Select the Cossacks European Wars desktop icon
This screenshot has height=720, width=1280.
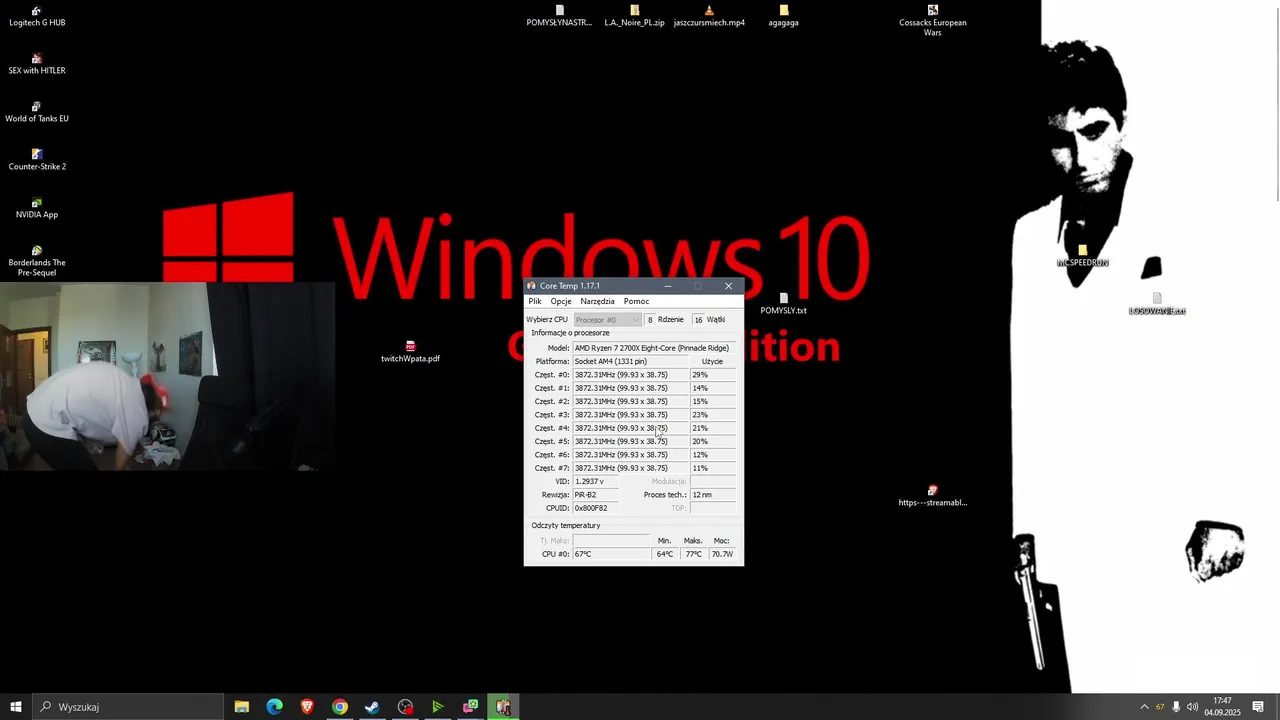[933, 21]
